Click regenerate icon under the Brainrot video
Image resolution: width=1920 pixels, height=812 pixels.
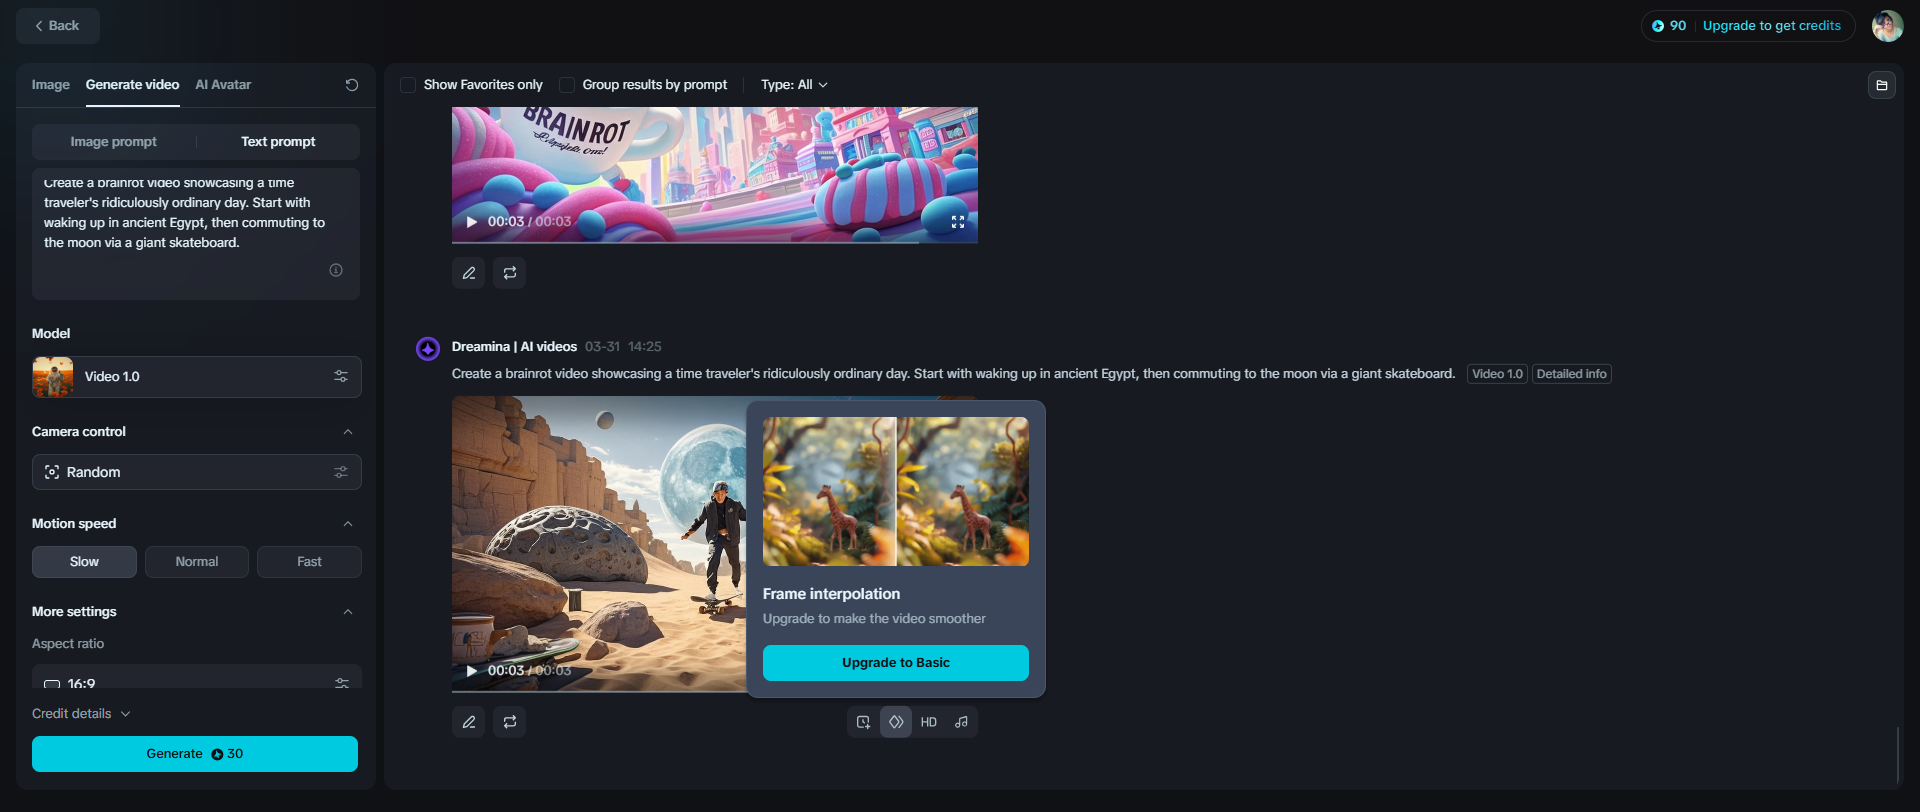pos(509,273)
